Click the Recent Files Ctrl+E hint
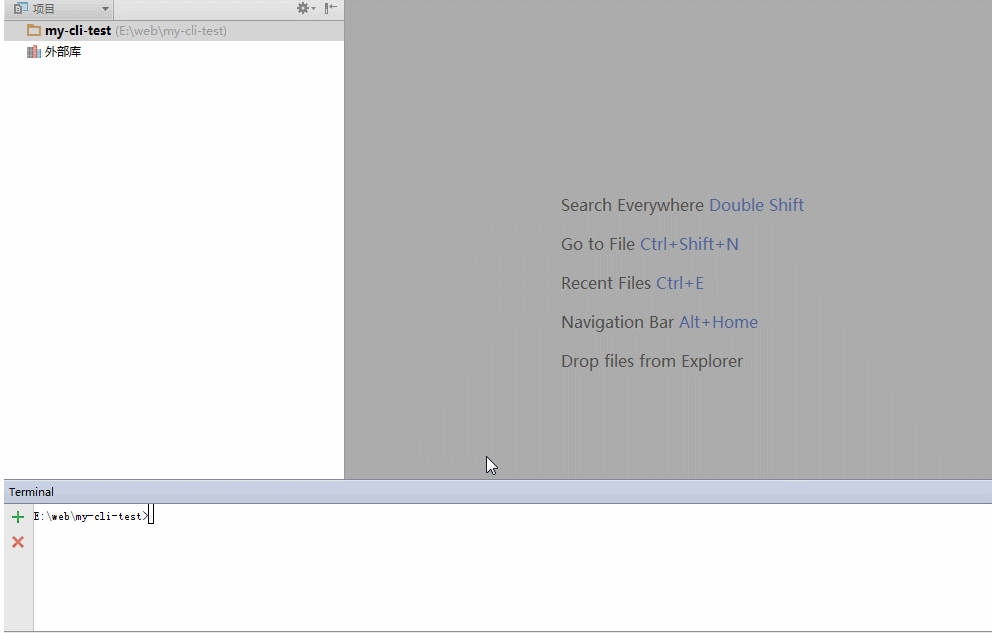The width and height of the screenshot is (992, 633). pos(632,283)
